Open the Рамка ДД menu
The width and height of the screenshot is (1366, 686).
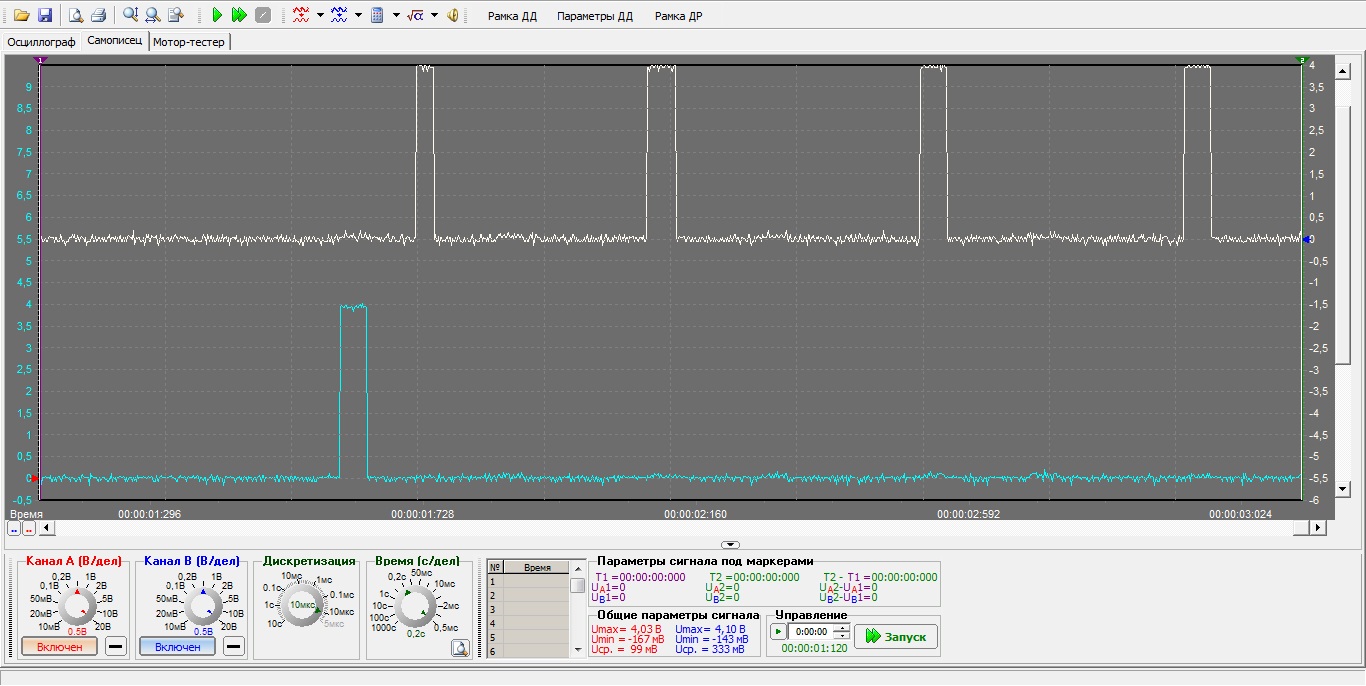(512, 16)
